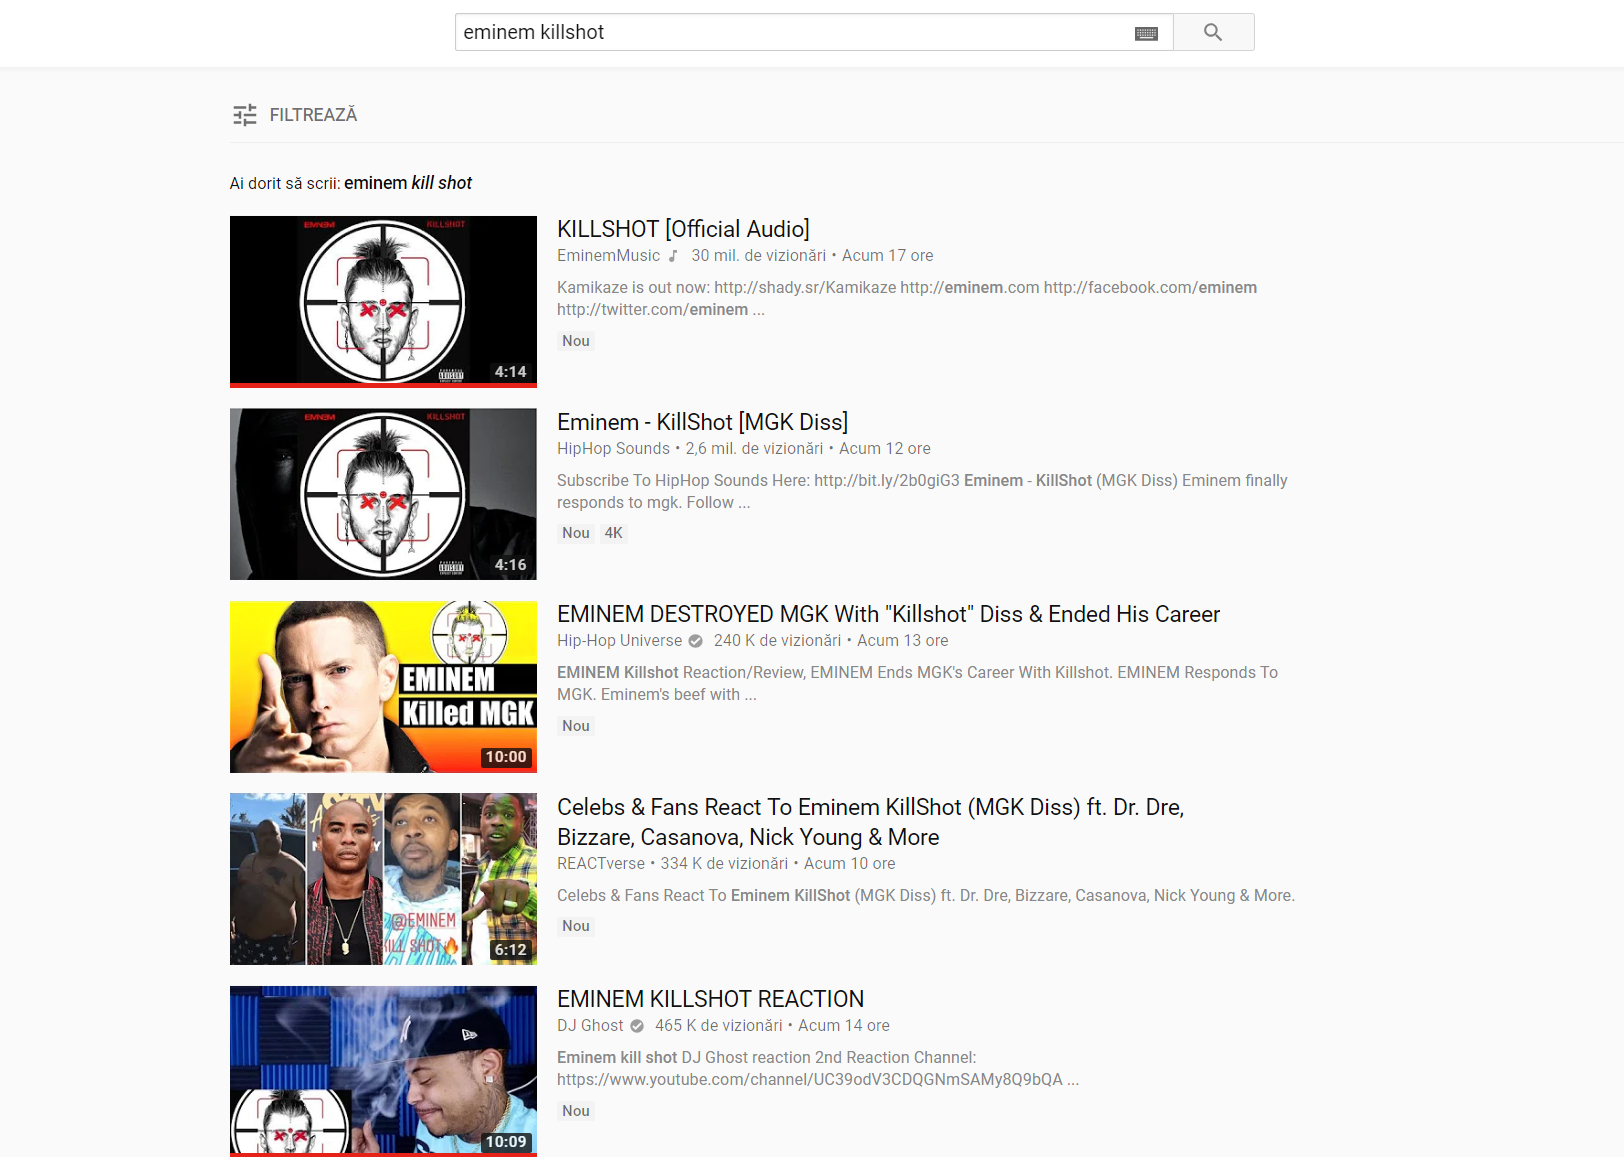Play the EMINEM Killed MGK thumbnail
The width and height of the screenshot is (1624, 1157).
[383, 687]
